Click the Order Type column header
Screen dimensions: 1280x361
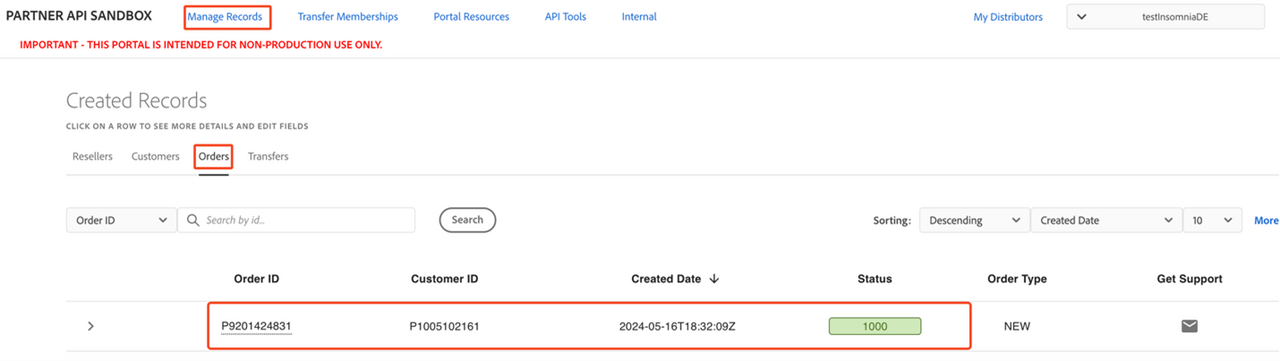coord(1017,279)
